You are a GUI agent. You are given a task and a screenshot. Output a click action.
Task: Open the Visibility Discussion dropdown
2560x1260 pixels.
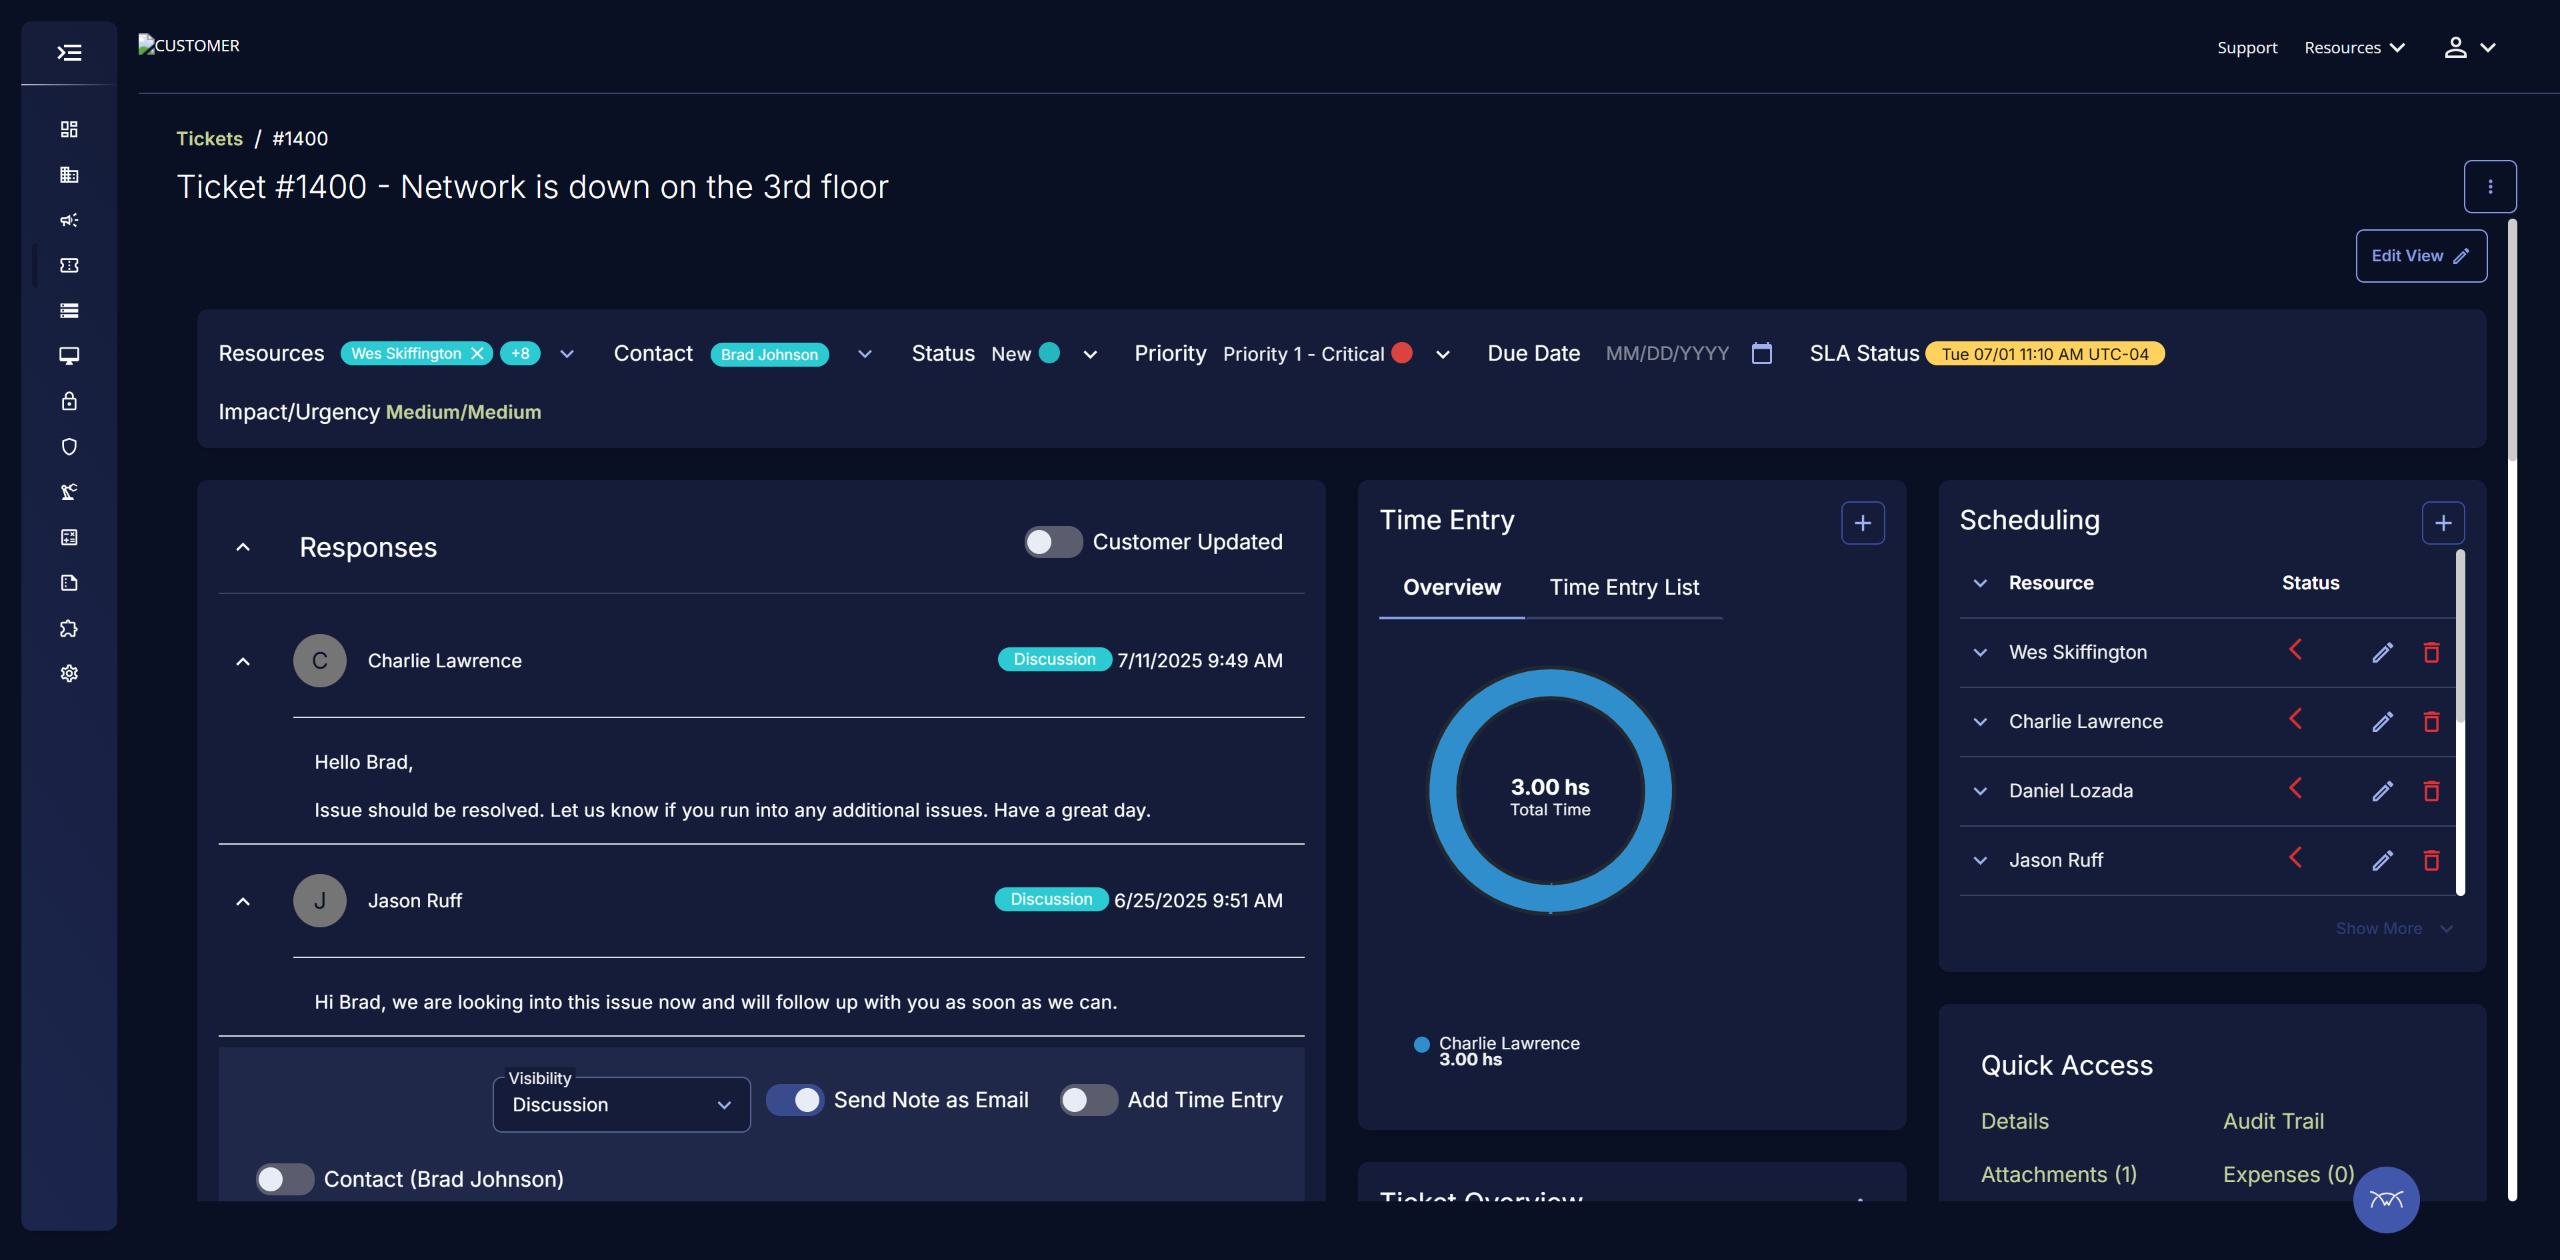(x=621, y=1105)
